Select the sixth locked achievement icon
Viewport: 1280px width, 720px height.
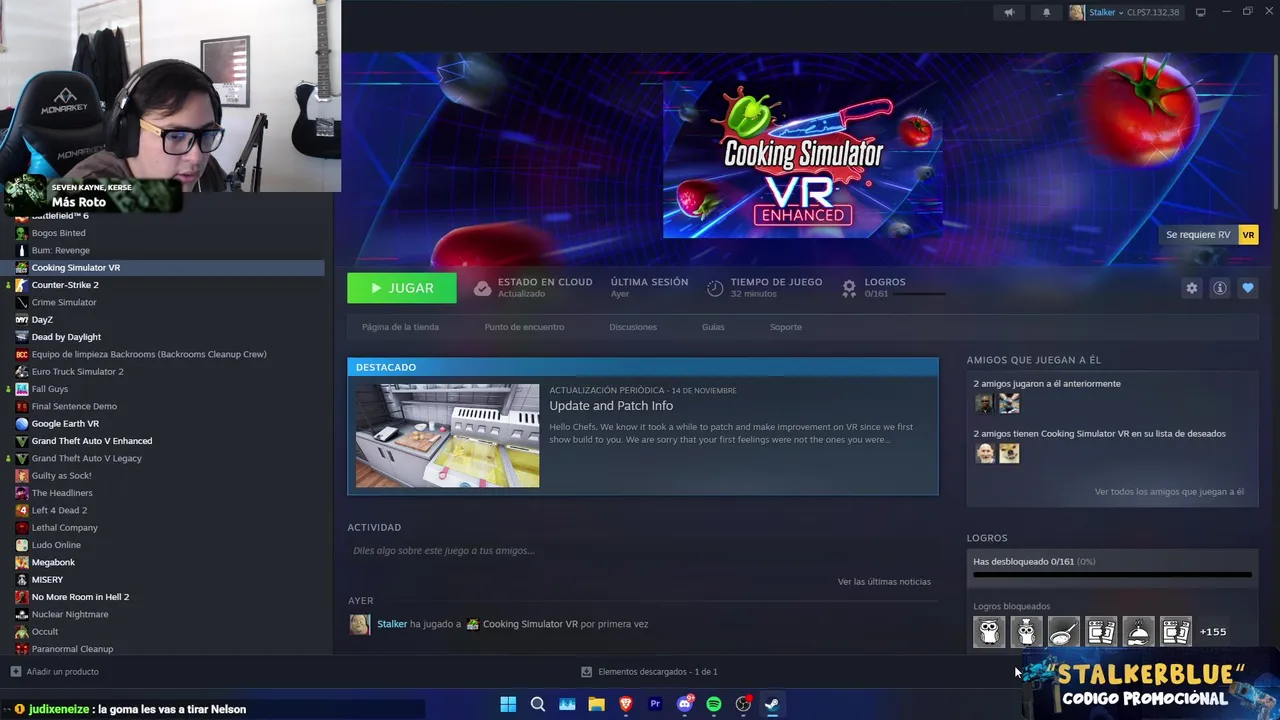point(1175,632)
